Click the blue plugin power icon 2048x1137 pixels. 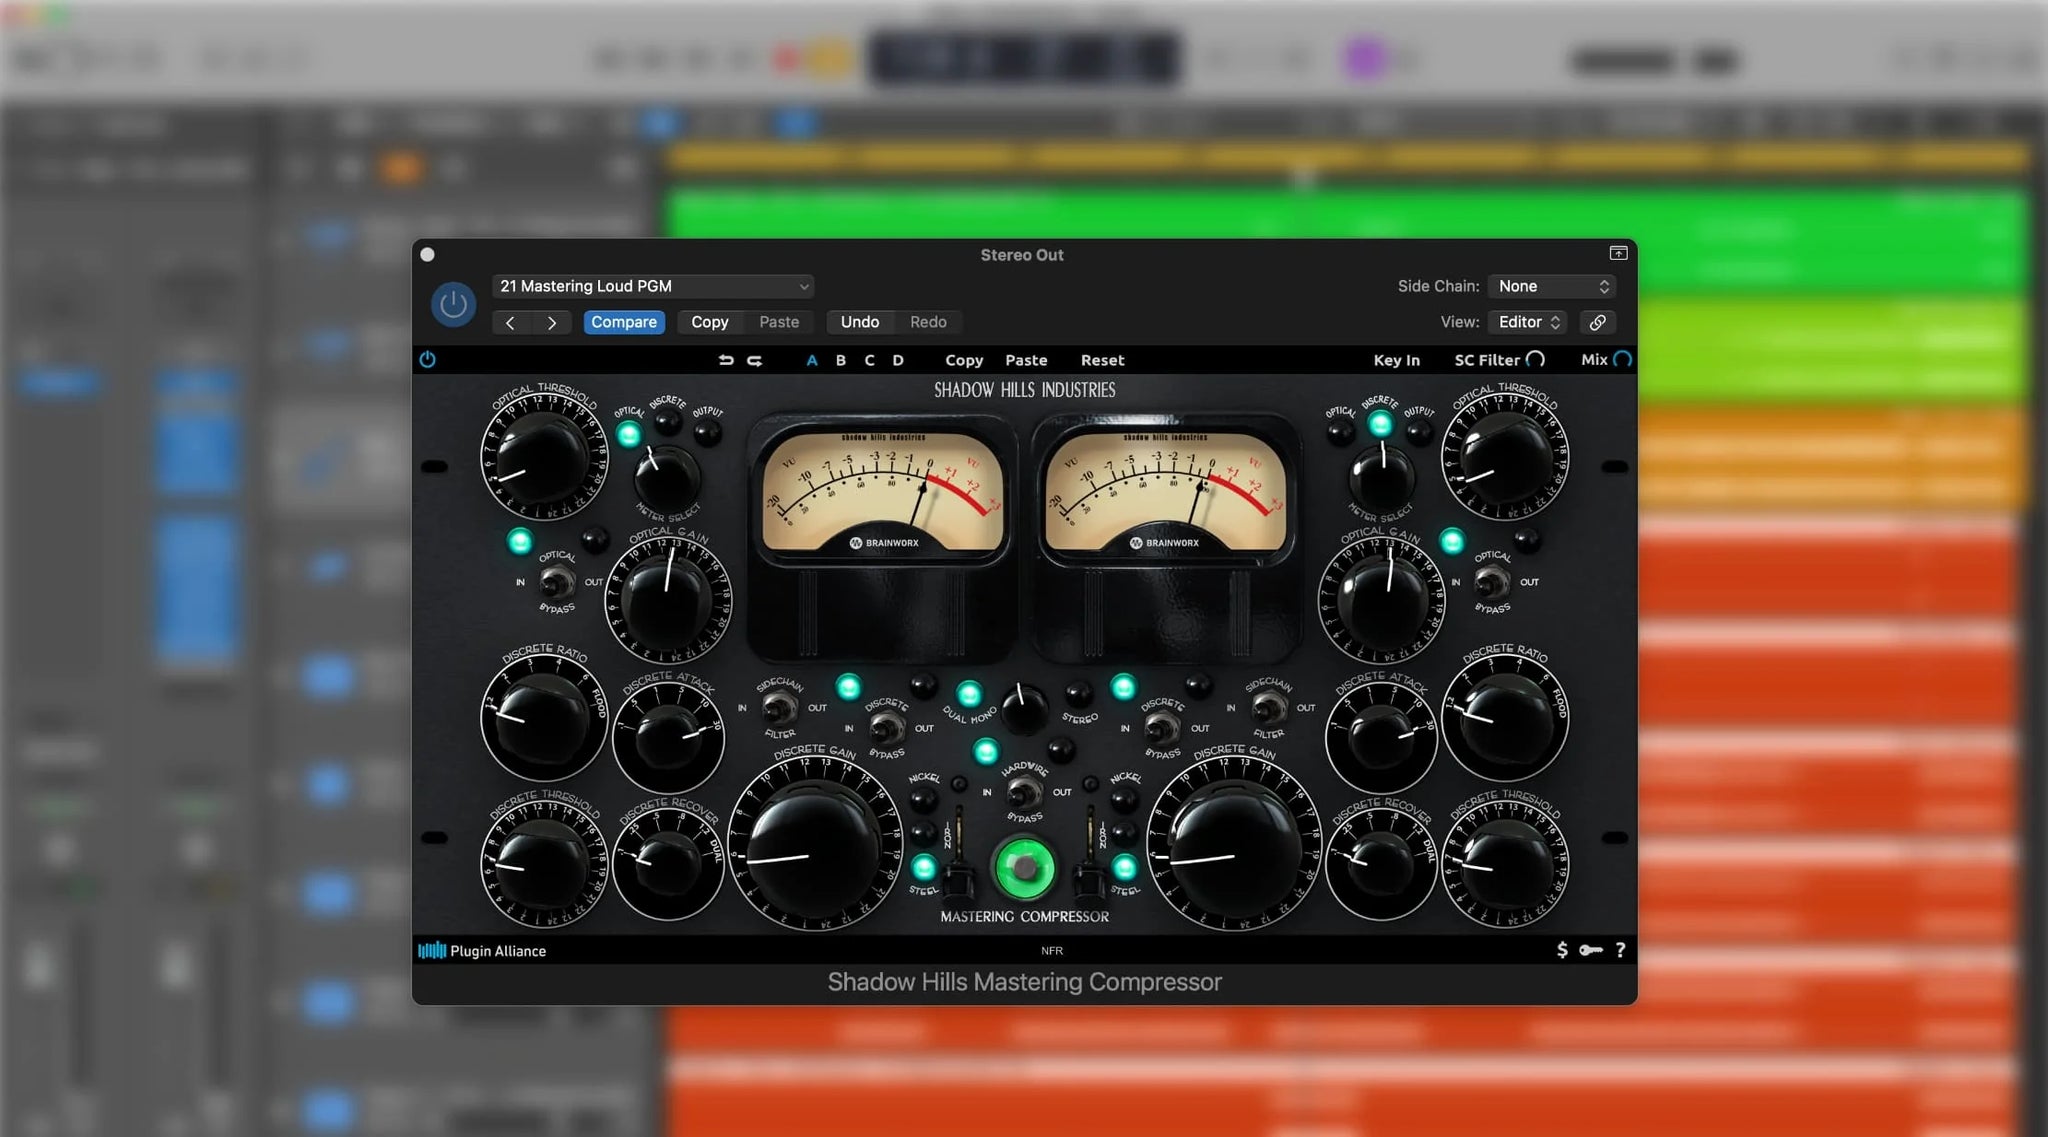pyautogui.click(x=454, y=303)
